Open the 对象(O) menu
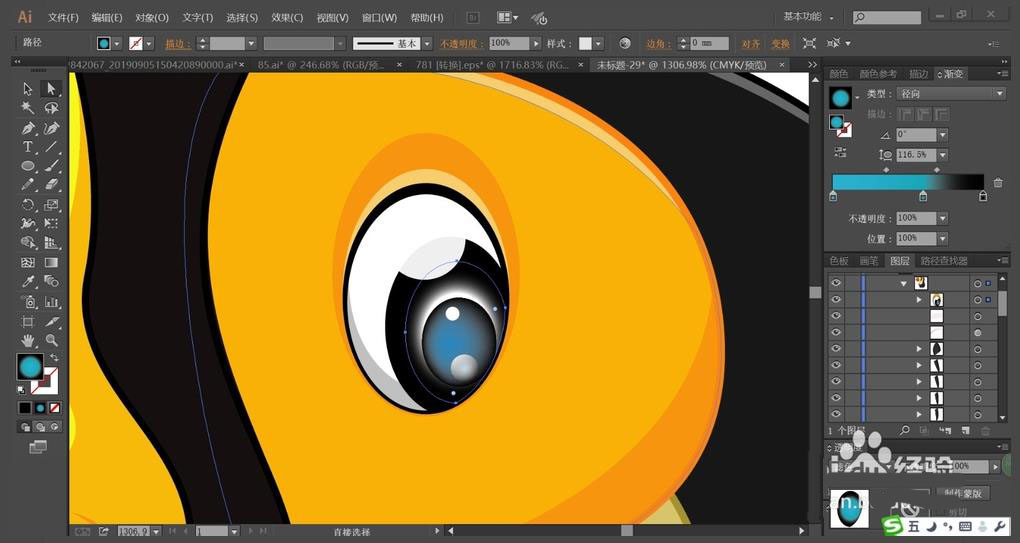1020x543 pixels. pyautogui.click(x=152, y=18)
